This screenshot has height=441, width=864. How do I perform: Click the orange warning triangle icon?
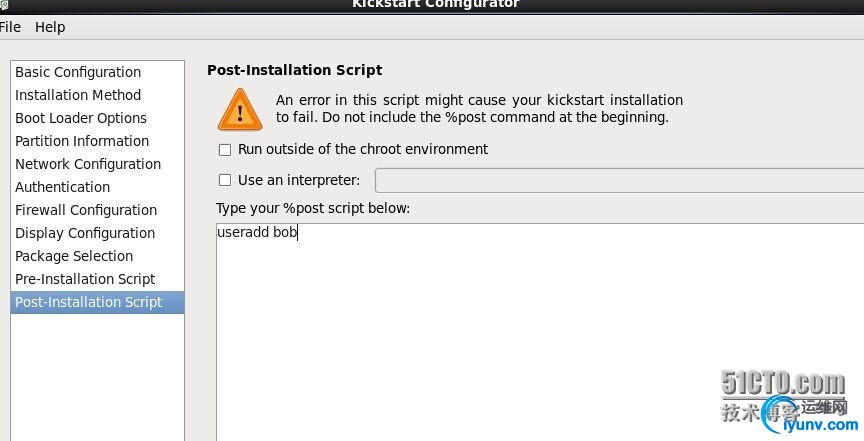point(240,110)
